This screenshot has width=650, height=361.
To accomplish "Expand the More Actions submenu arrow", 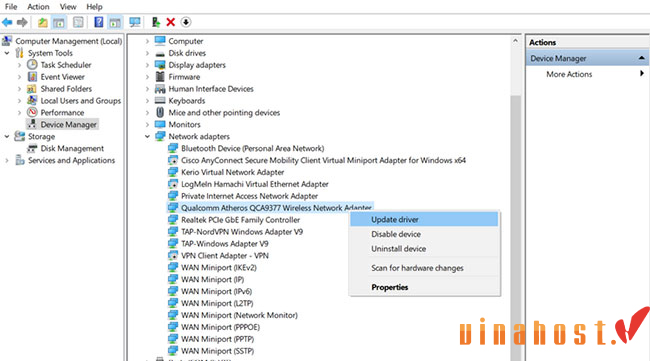I will 642,73.
